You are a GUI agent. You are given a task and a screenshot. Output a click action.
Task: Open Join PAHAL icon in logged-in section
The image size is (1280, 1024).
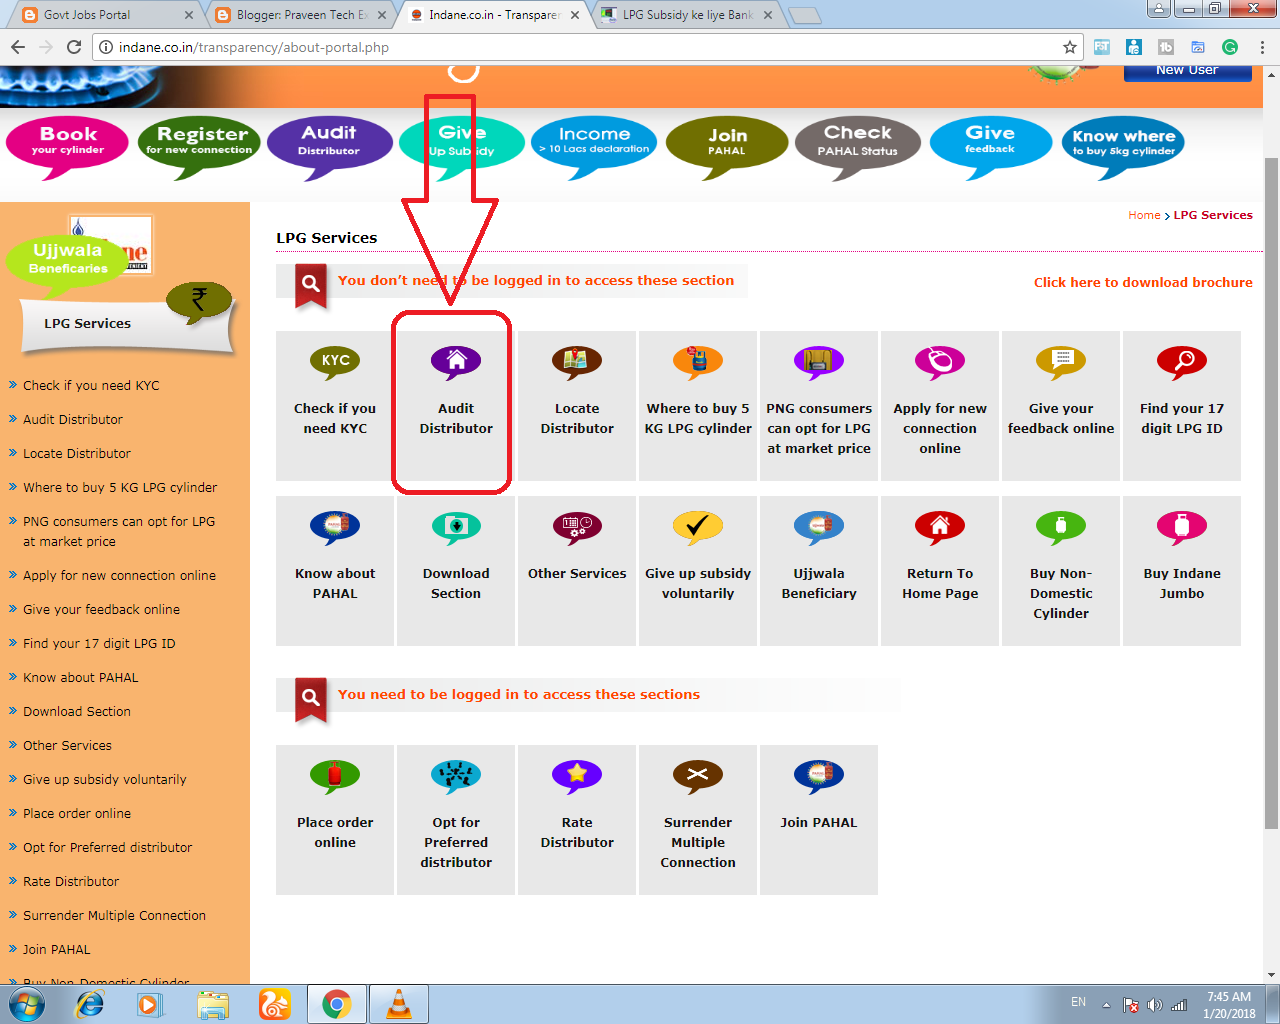click(x=819, y=776)
